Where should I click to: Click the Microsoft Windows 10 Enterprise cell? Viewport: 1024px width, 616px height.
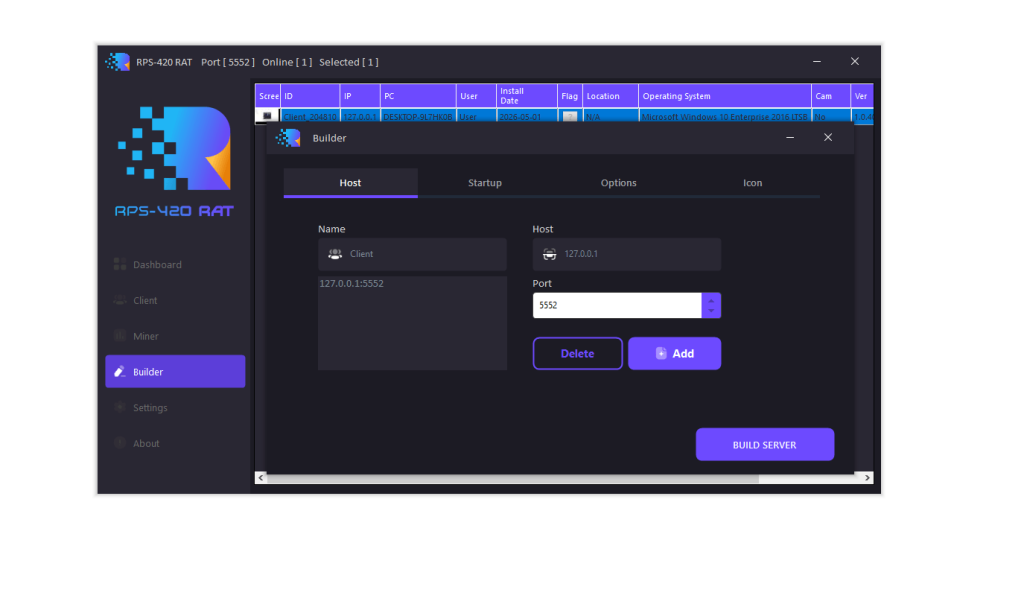(x=725, y=117)
